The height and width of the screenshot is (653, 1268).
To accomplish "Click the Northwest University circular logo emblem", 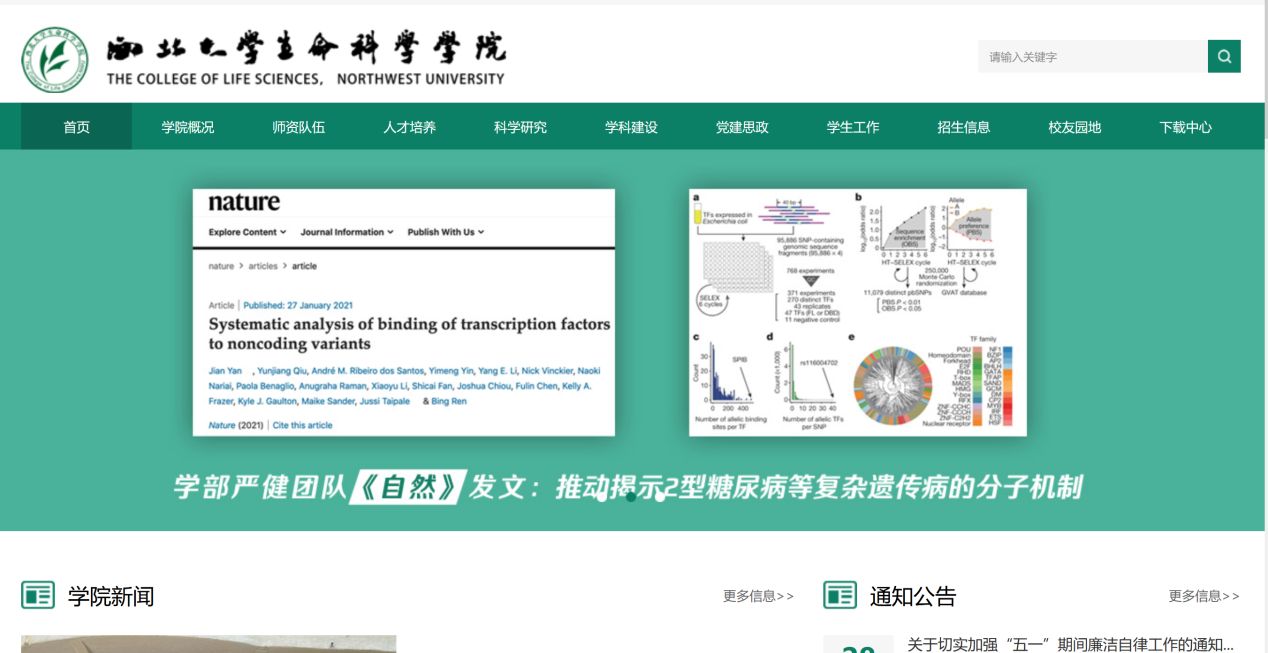I will point(55,59).
